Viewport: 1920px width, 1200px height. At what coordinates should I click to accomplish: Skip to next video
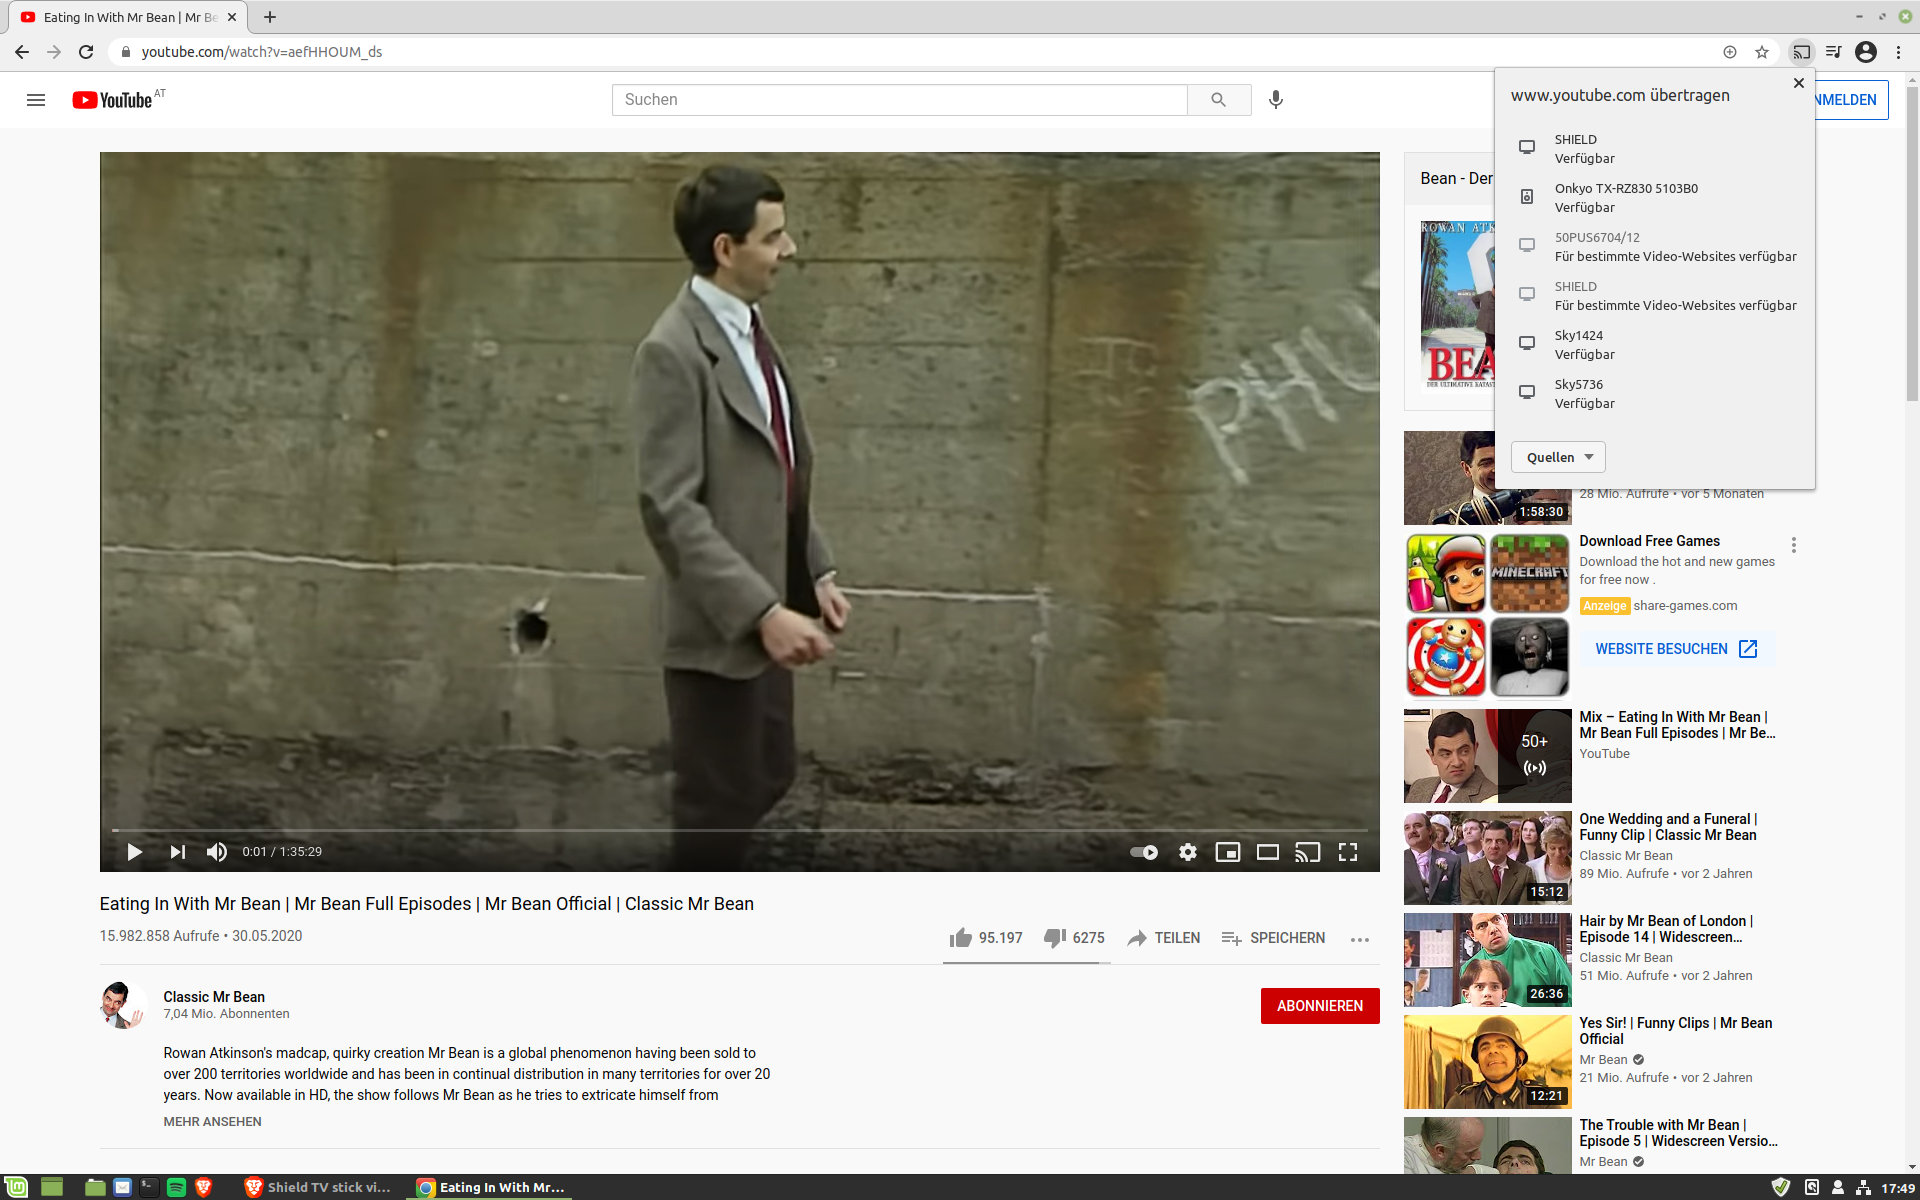tap(177, 852)
